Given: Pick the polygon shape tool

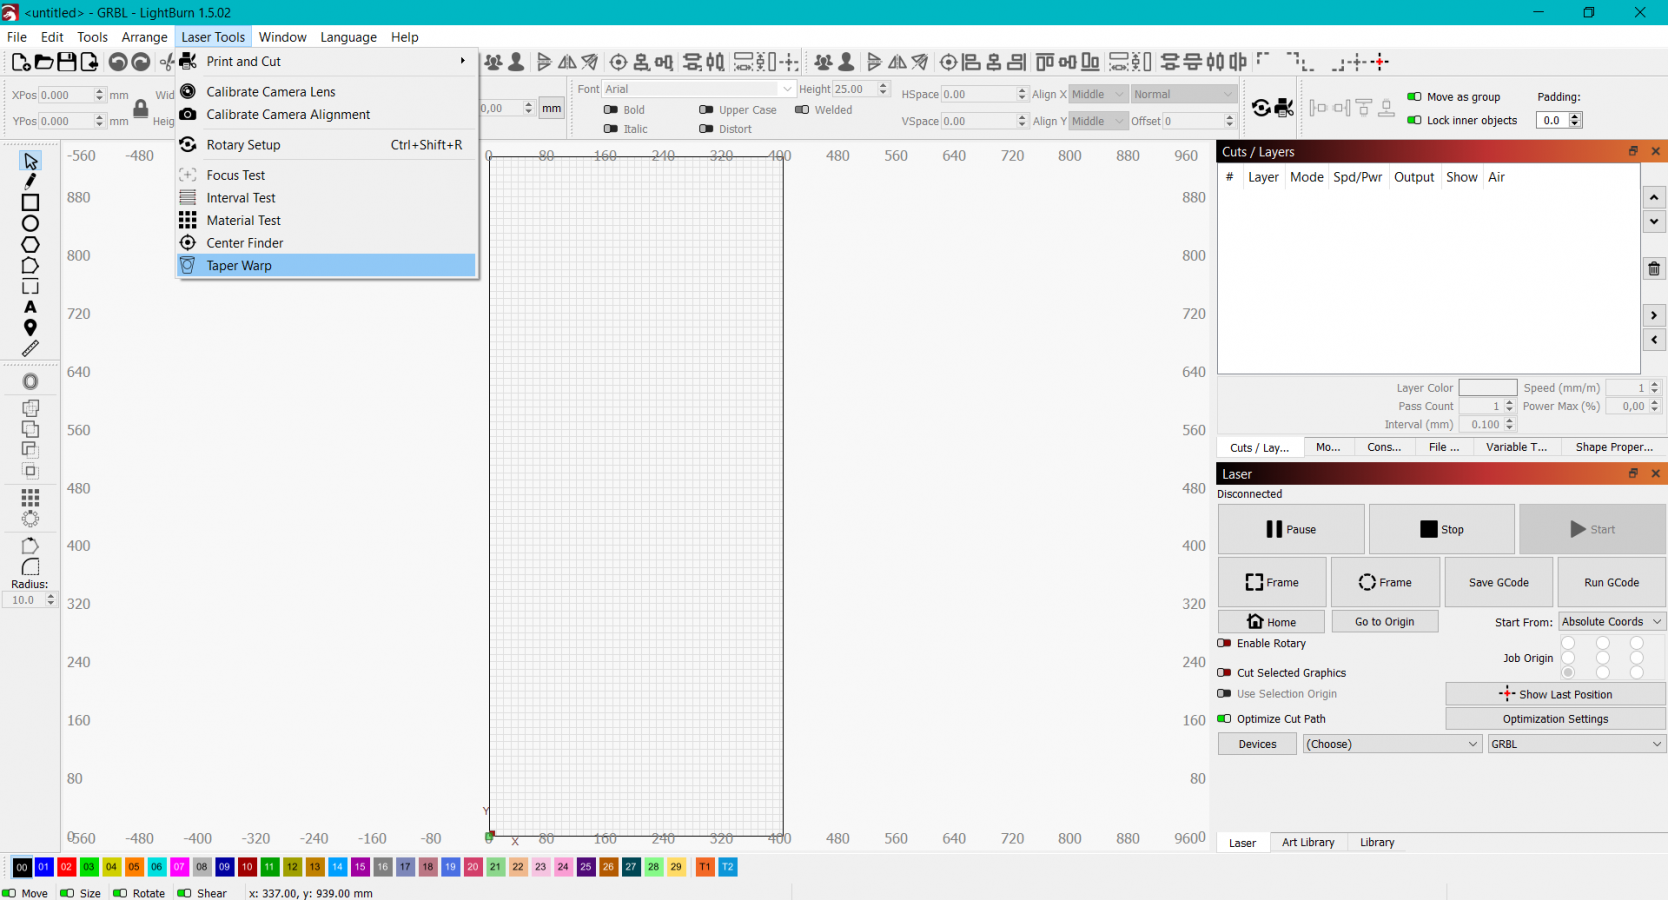Looking at the screenshot, I should [30, 245].
